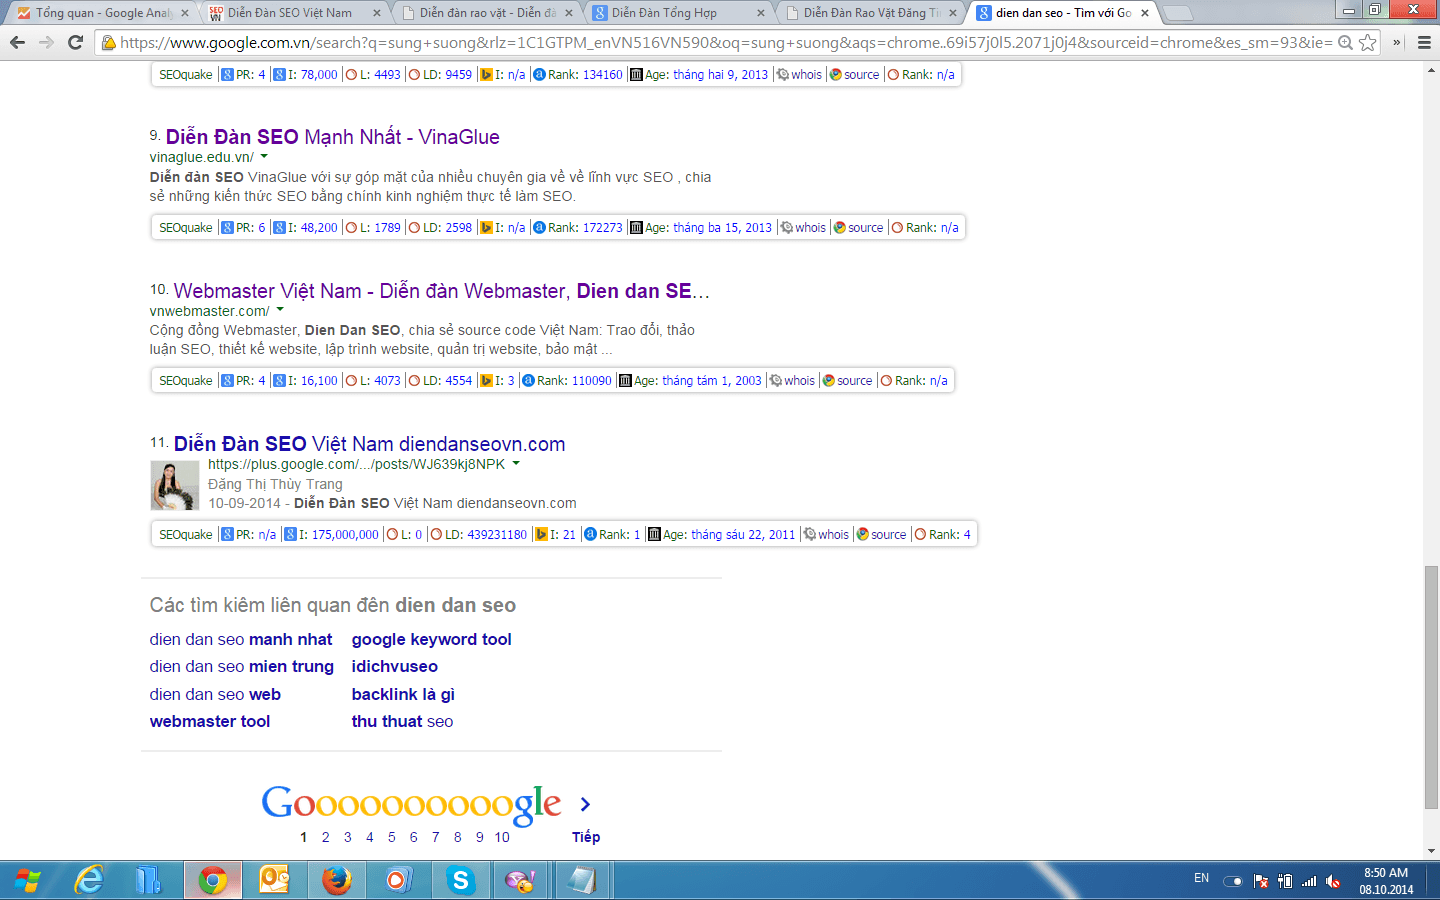1440x900 pixels.
Task: Click the next-page arrow beside the Google logo
Action: pyautogui.click(x=585, y=804)
